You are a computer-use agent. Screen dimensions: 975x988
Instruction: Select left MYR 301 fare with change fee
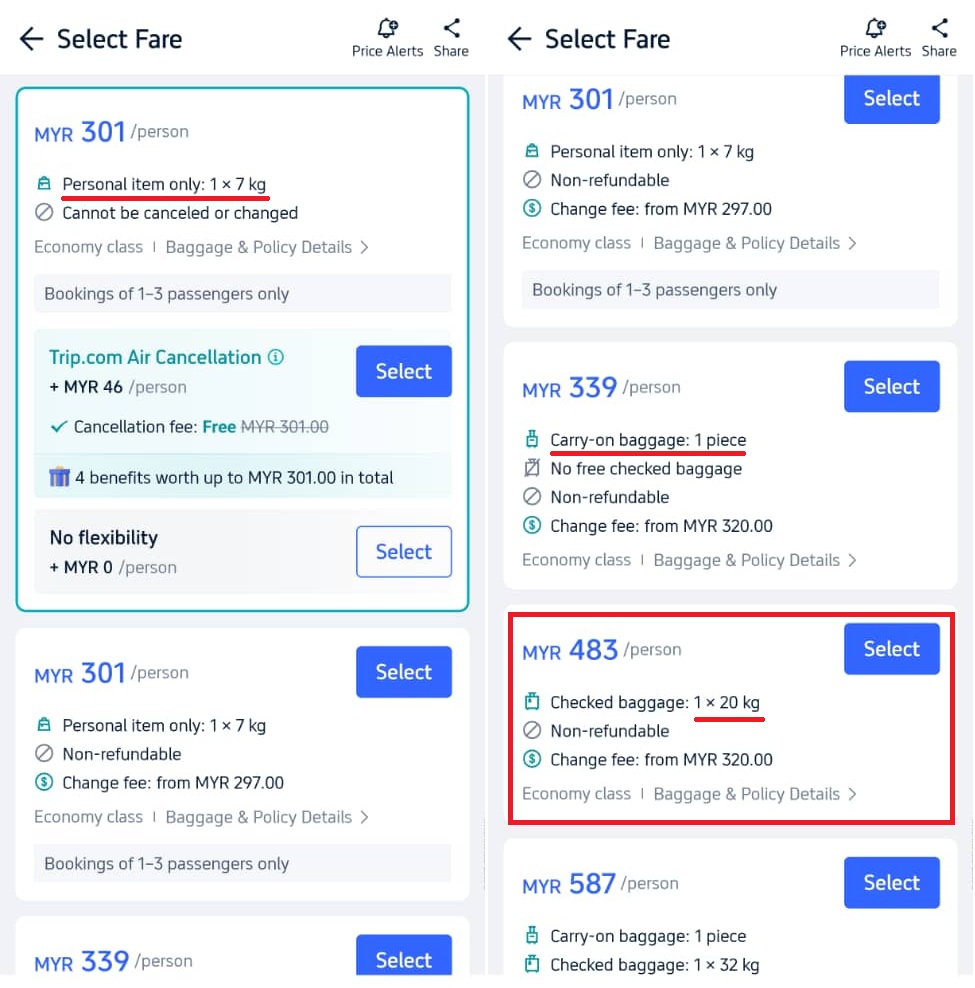point(403,672)
